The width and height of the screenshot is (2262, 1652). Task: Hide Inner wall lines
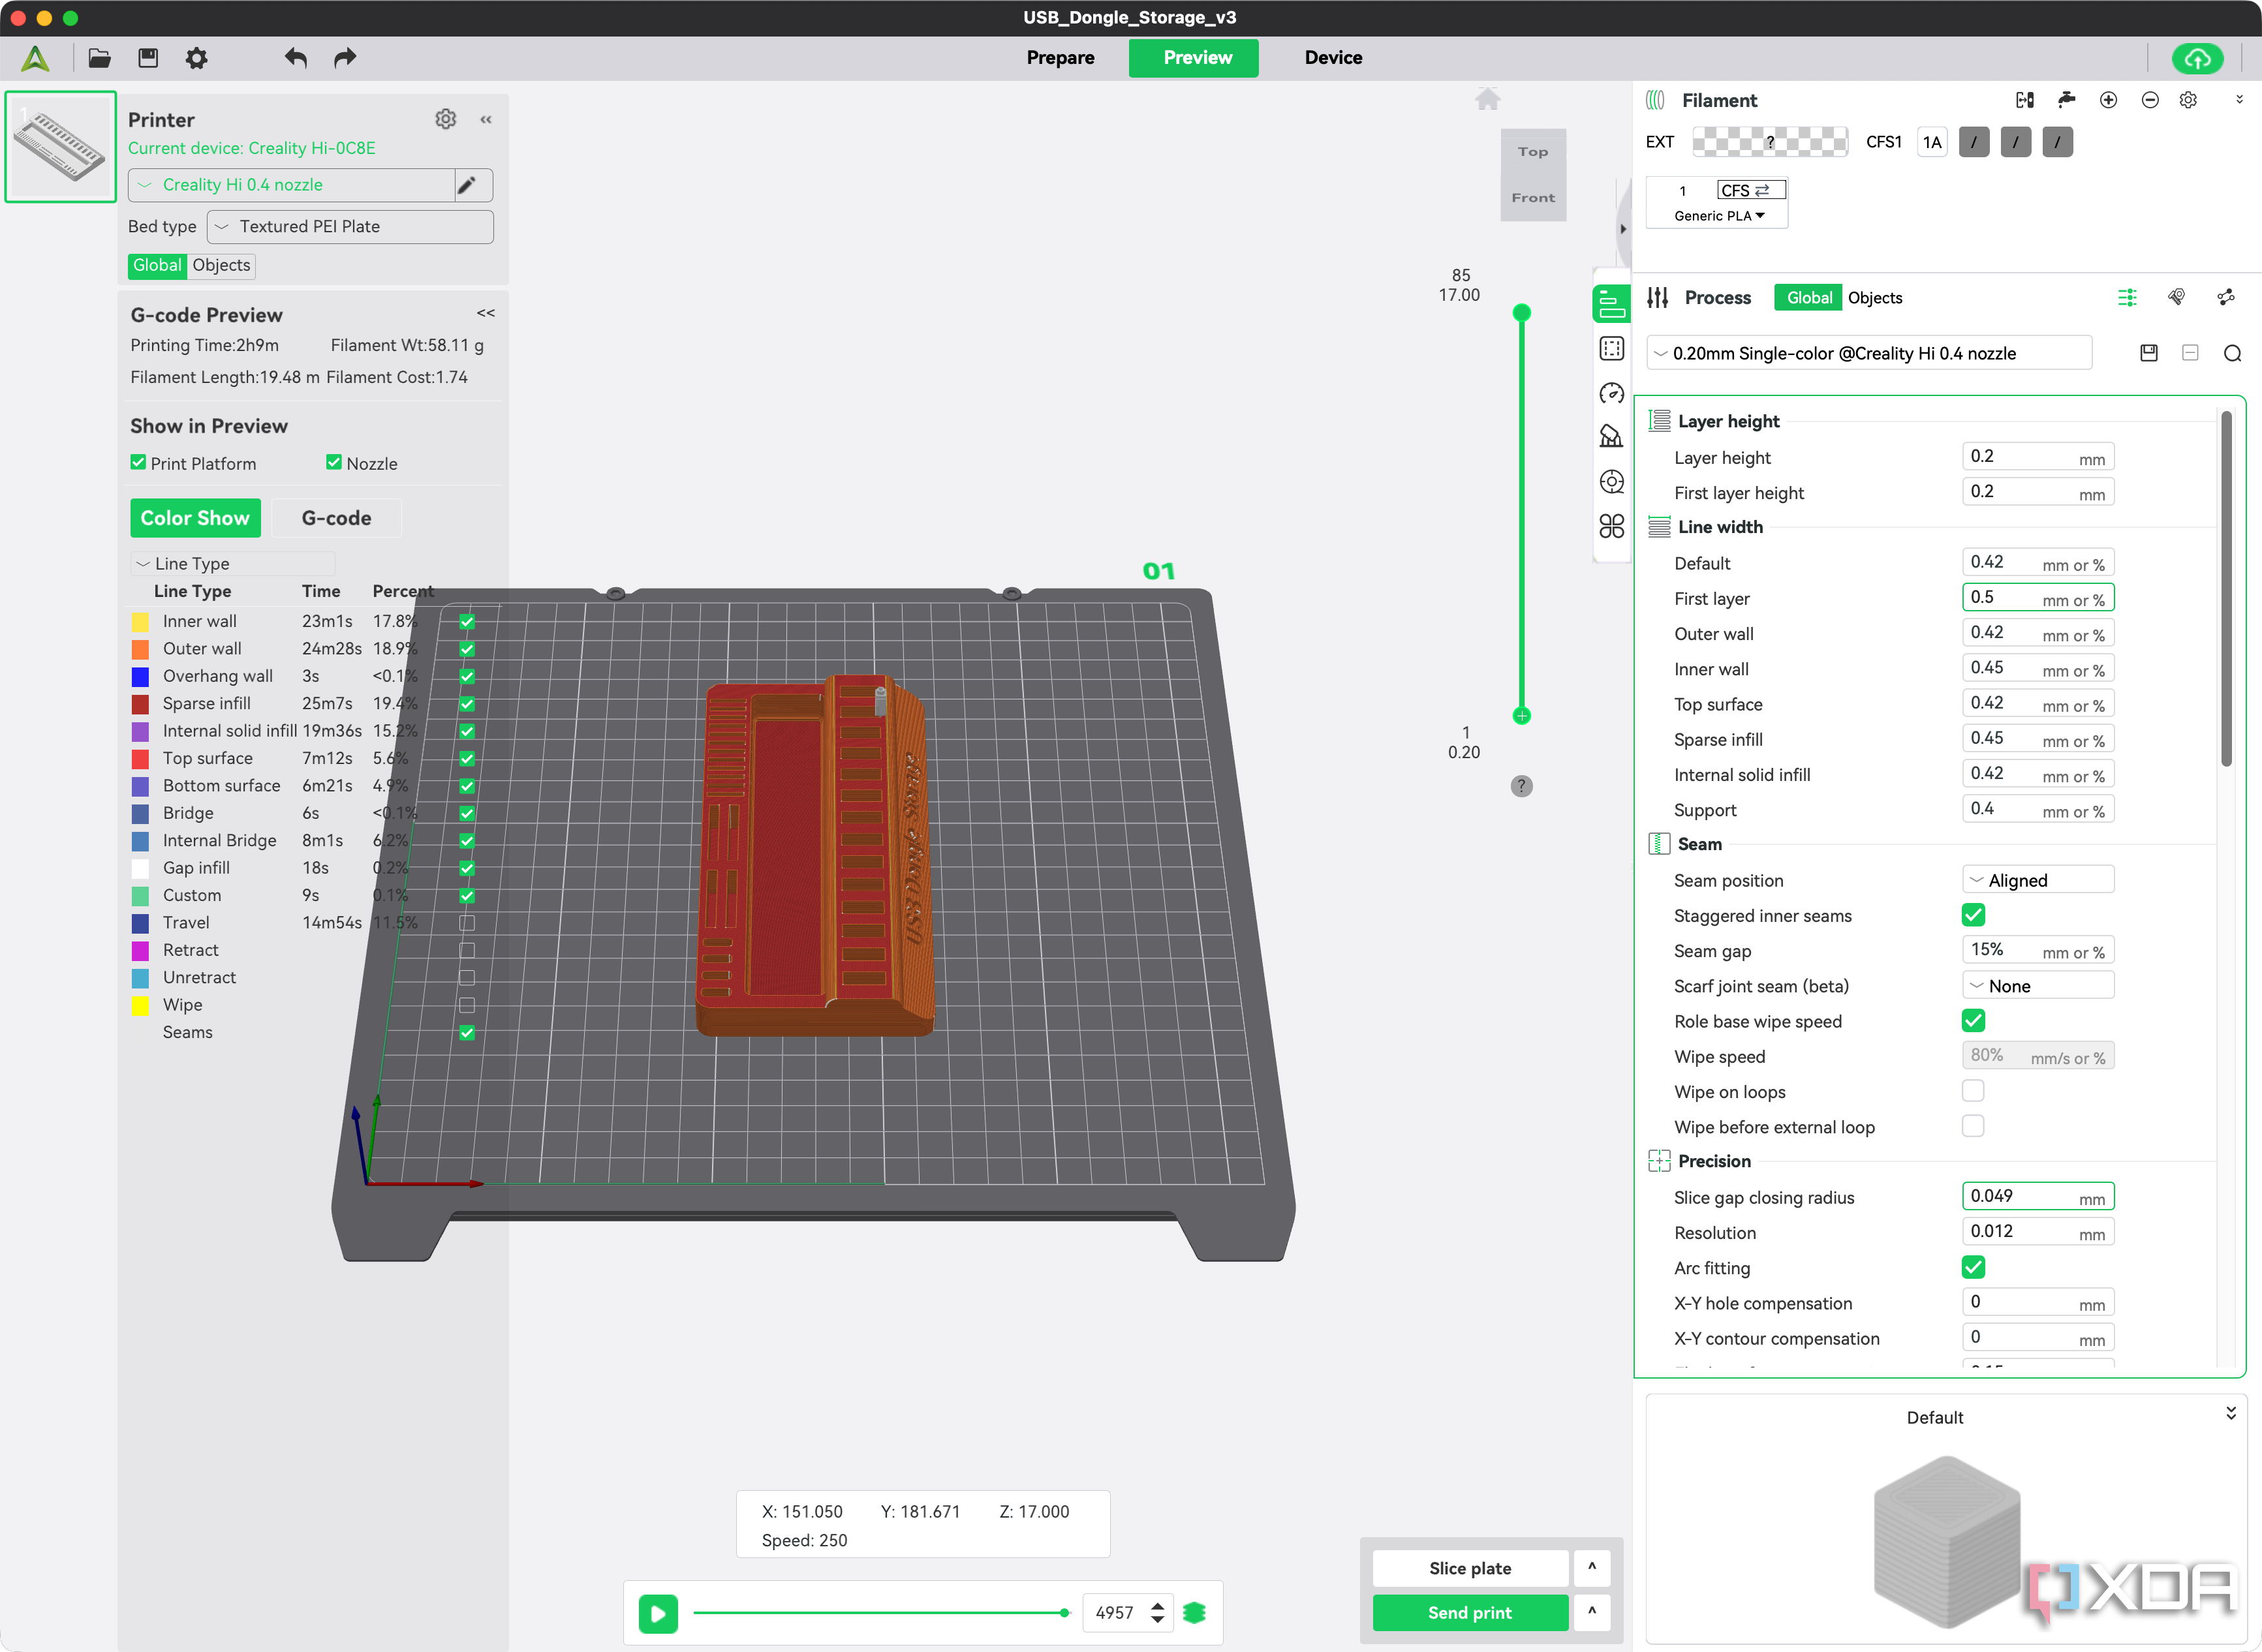pyautogui.click(x=467, y=621)
